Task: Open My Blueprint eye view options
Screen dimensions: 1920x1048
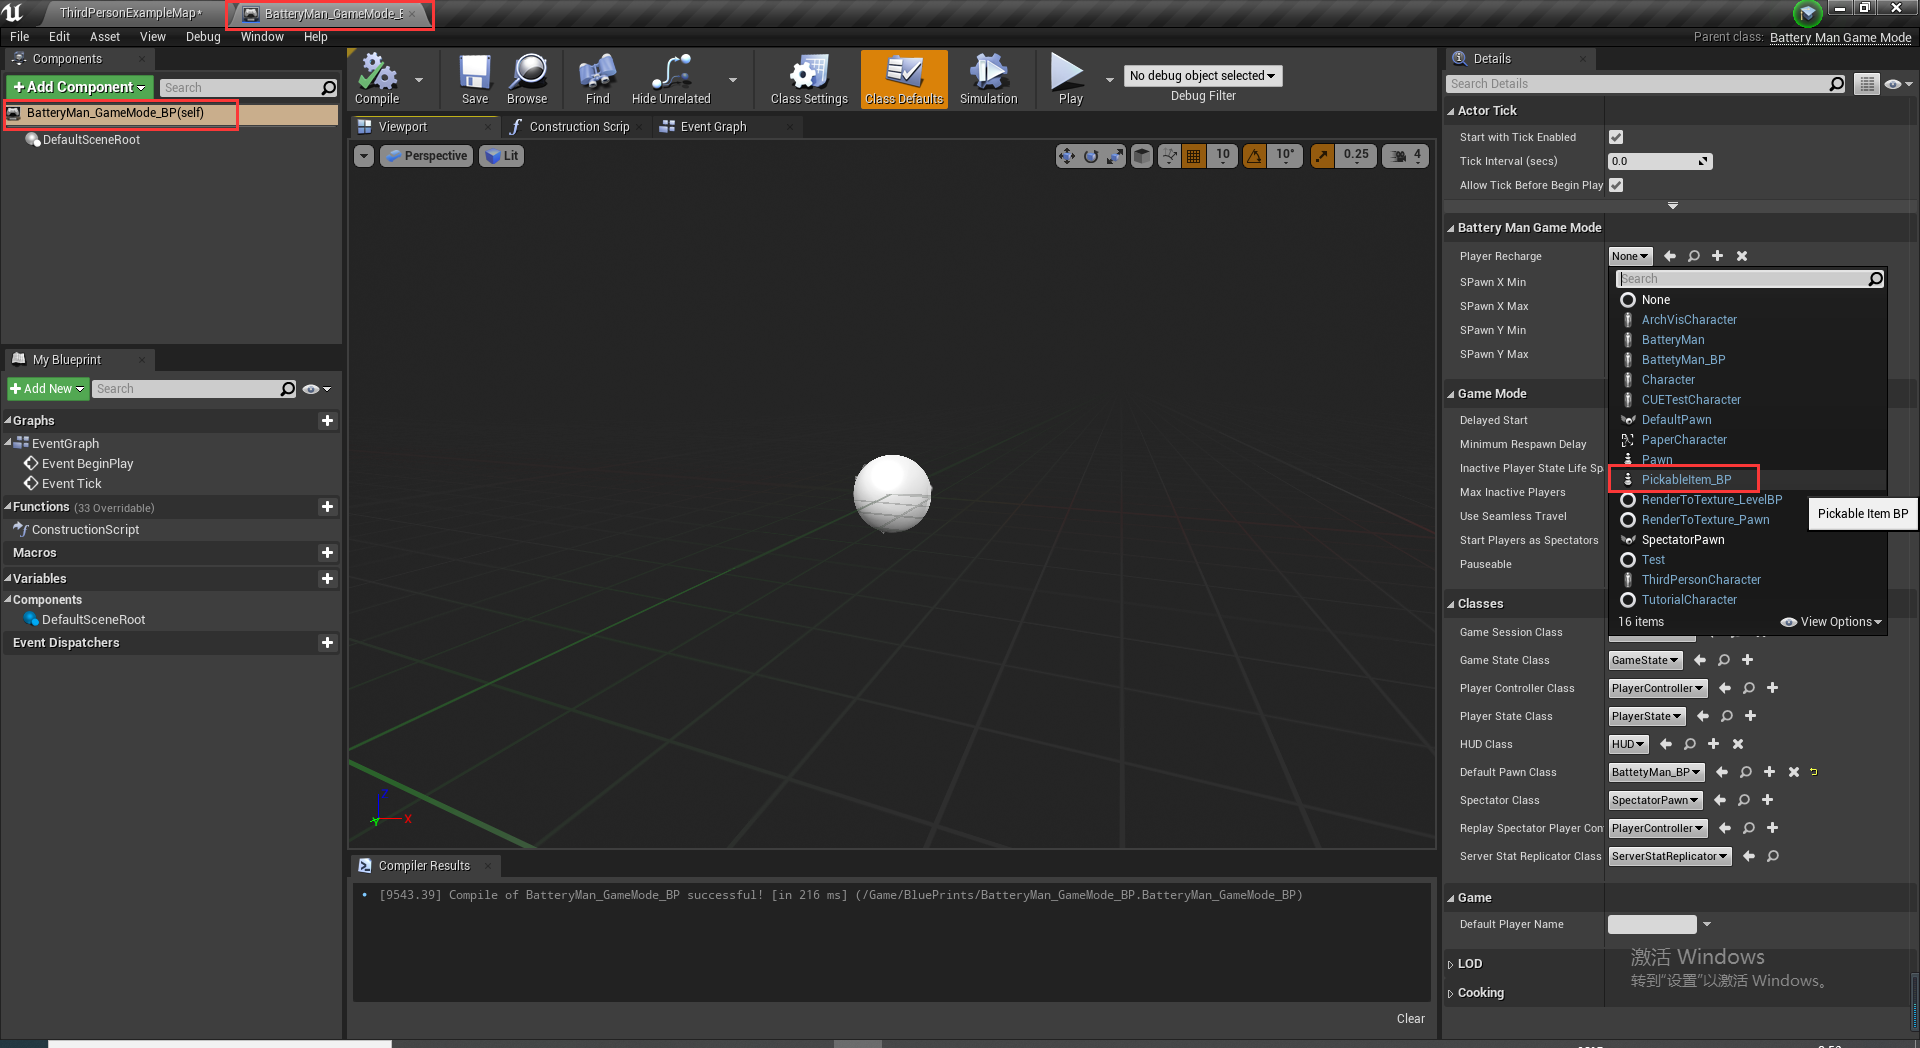Action: (316, 389)
